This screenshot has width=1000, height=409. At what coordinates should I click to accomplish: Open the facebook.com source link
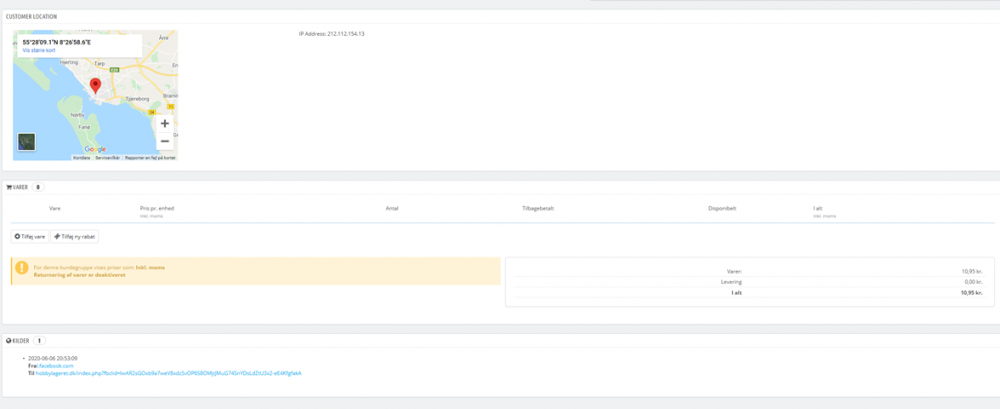[55, 366]
